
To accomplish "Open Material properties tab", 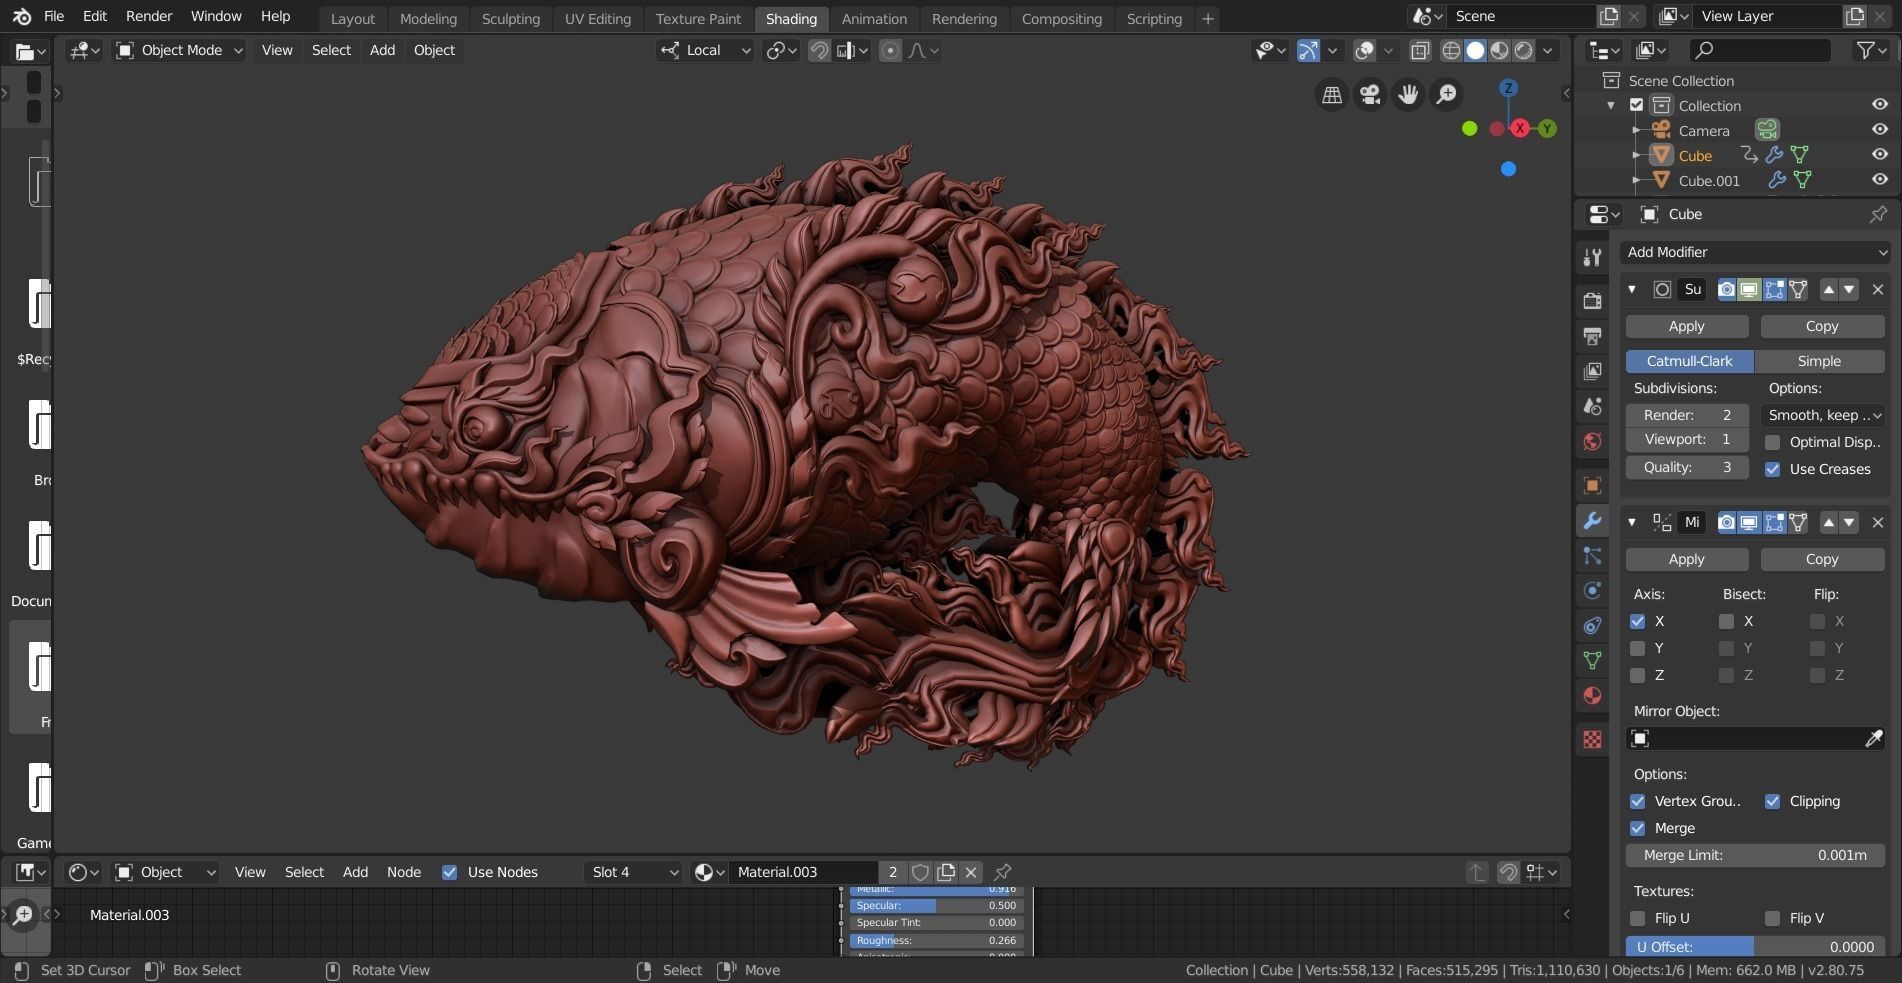I will pyautogui.click(x=1592, y=695).
